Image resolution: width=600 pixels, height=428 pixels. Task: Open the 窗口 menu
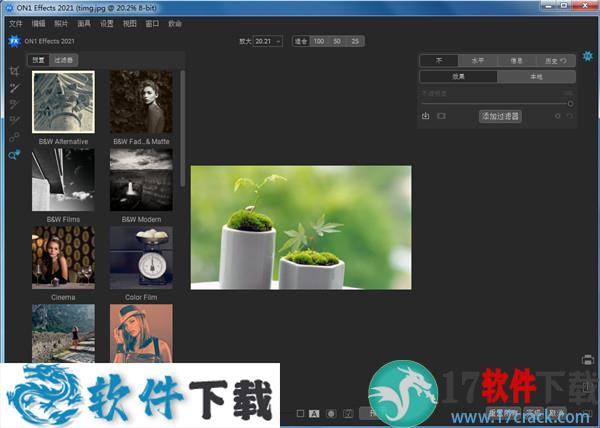pos(152,22)
